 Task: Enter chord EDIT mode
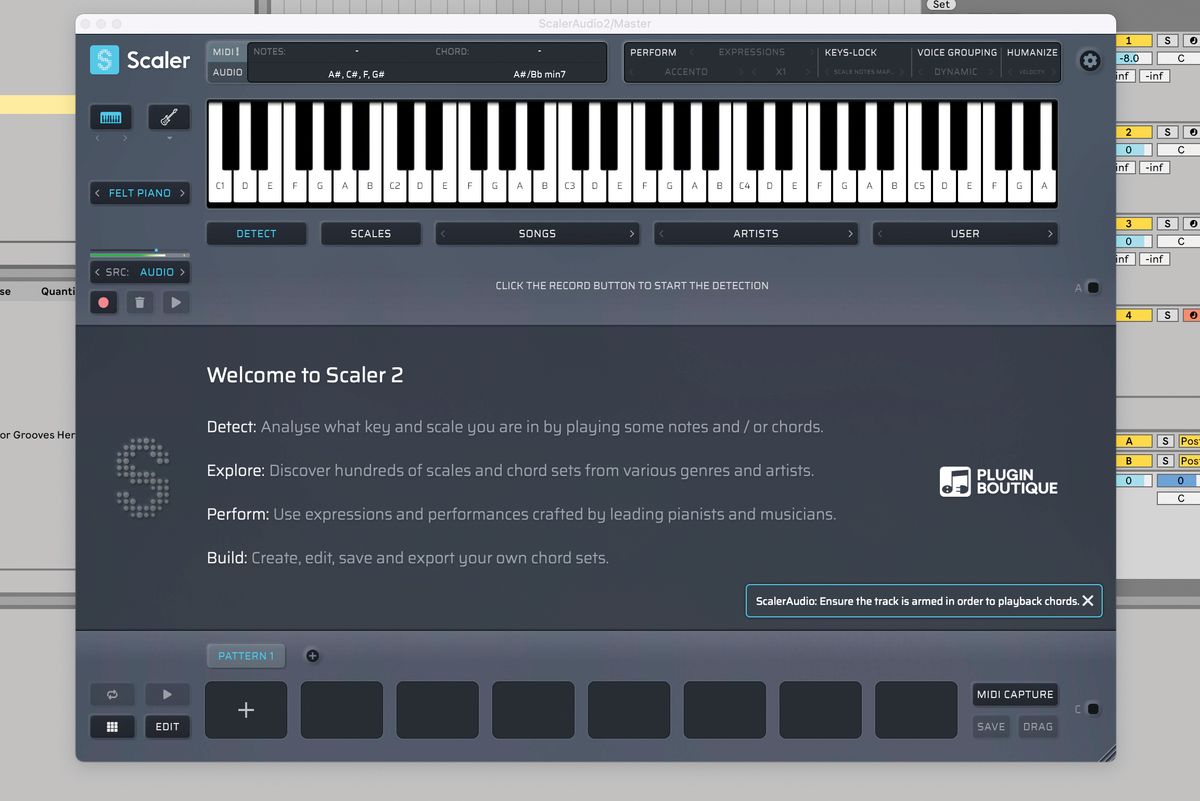pos(167,727)
